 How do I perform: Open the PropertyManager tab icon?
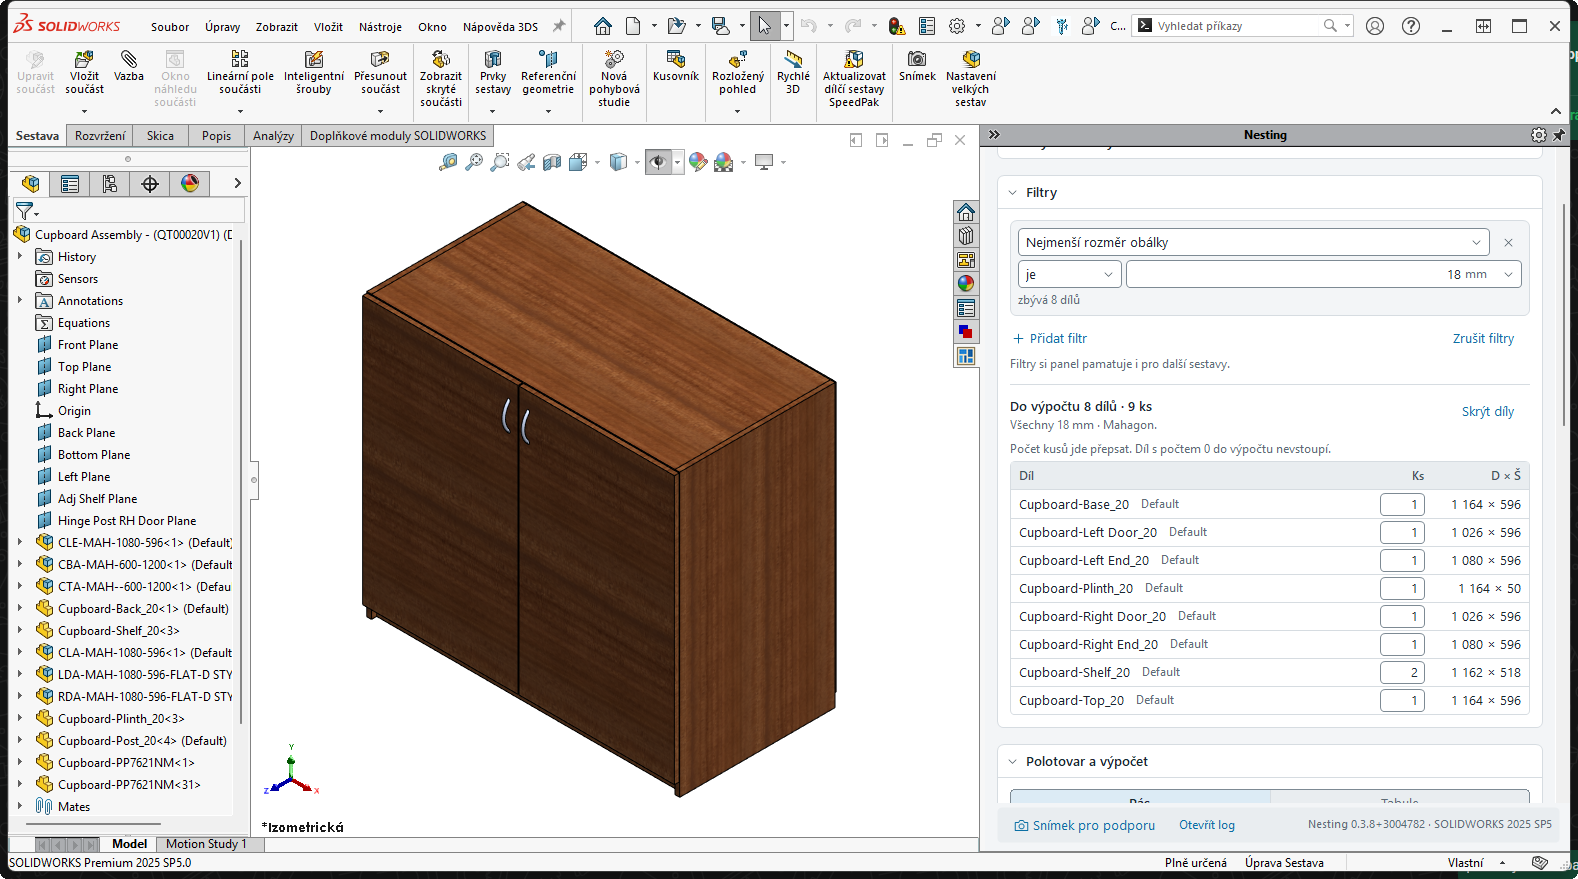70,184
